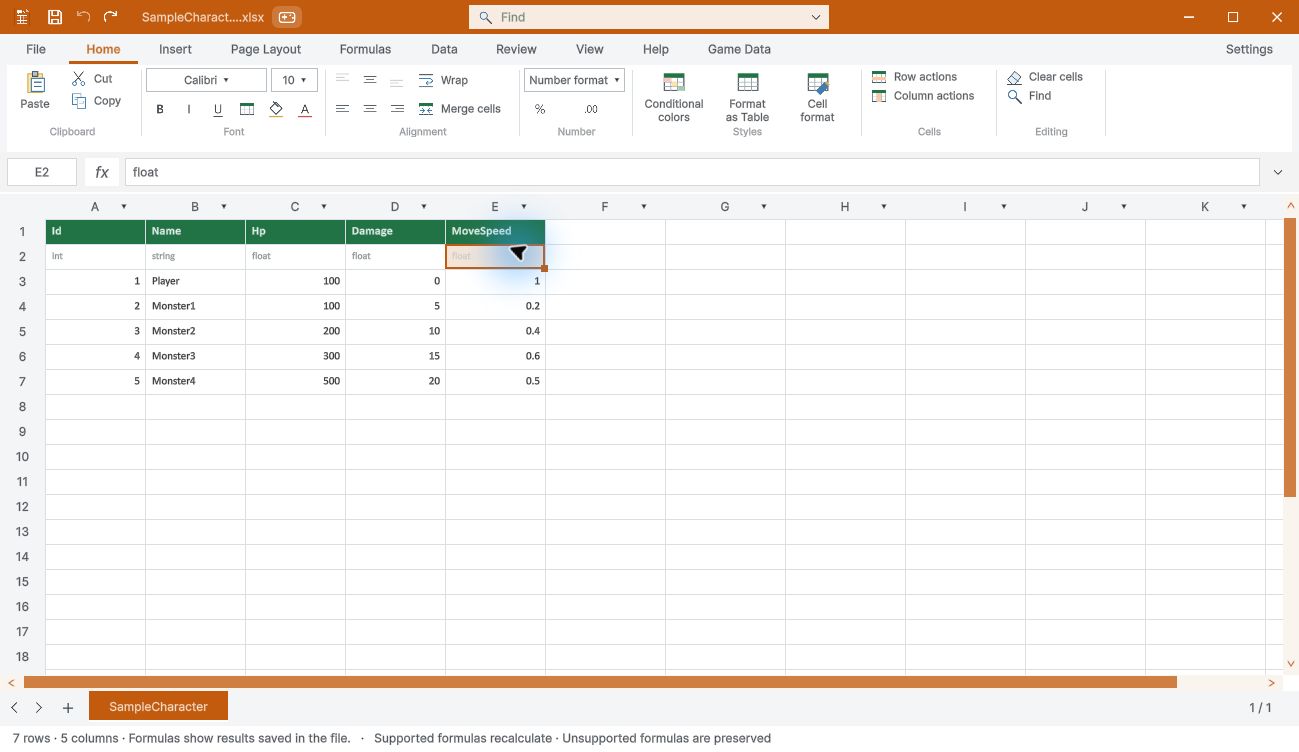The width and height of the screenshot is (1299, 752).
Task: Open the cell borders tool
Action: tap(247, 109)
